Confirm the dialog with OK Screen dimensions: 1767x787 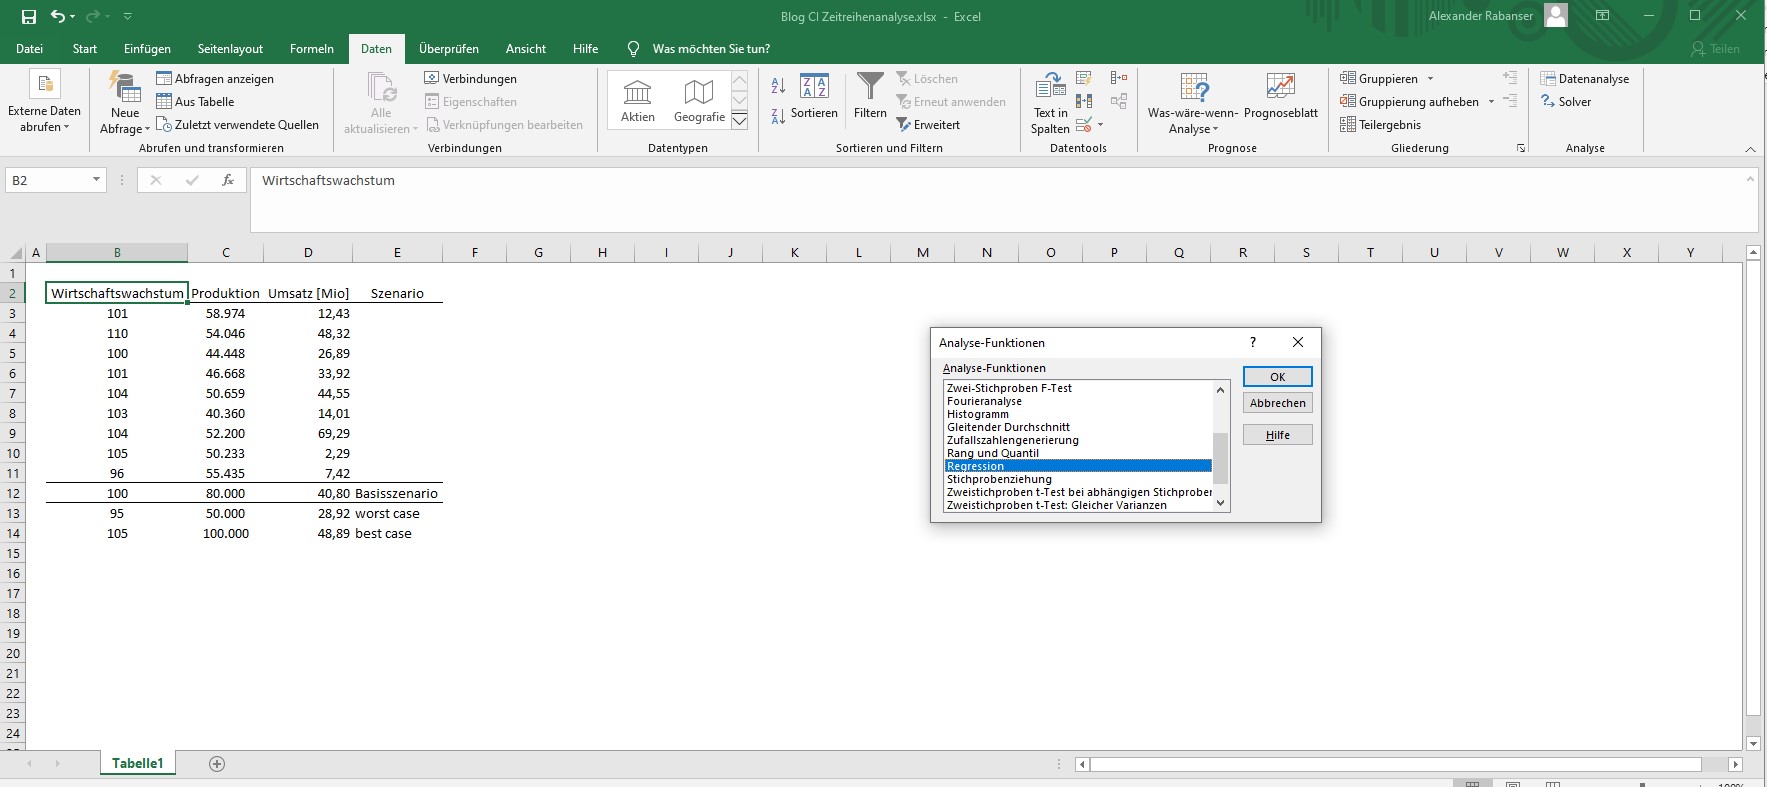point(1277,377)
